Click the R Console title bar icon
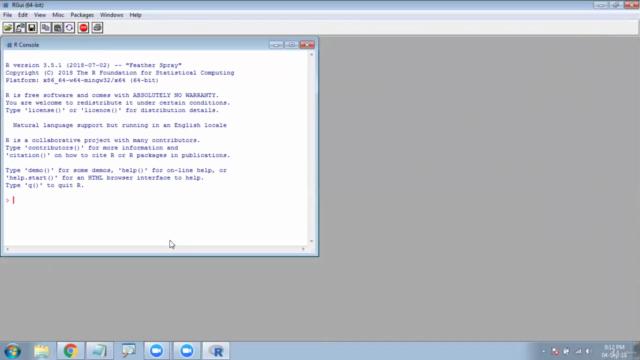Screen dimensions: 640x360 coord(9,45)
